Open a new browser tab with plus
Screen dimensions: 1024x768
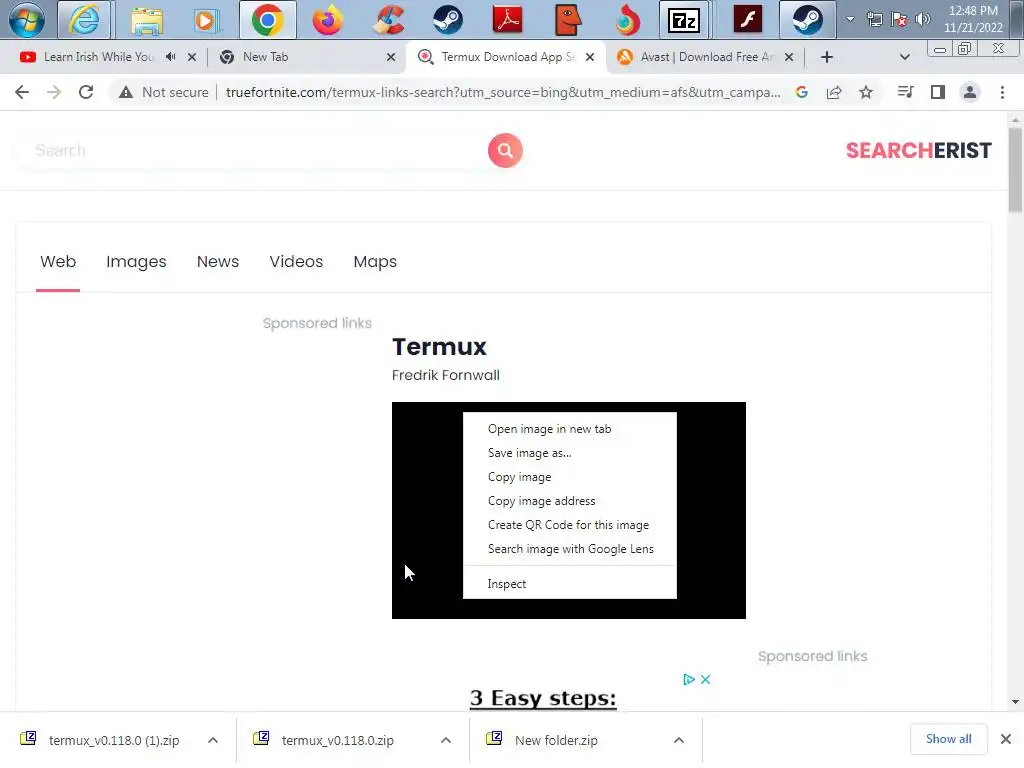click(x=827, y=57)
